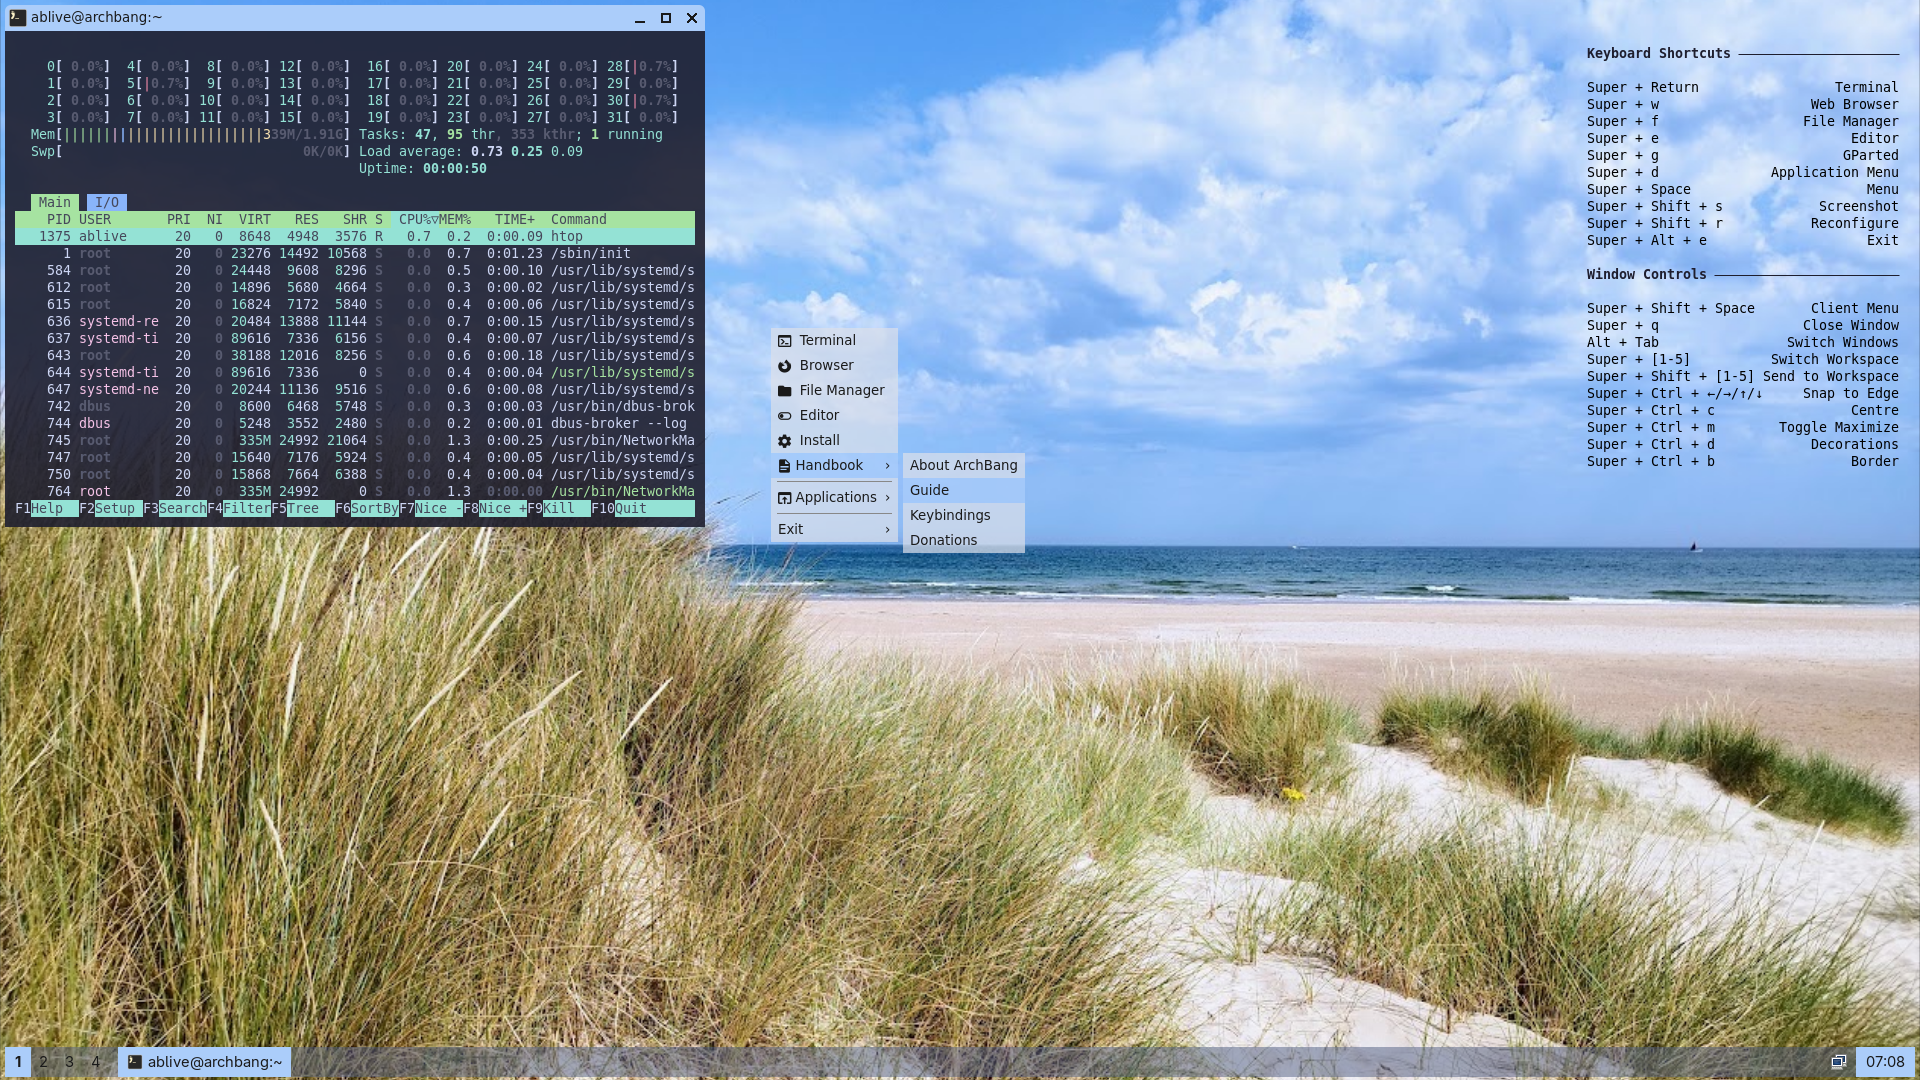This screenshot has height=1080, width=1920.
Task: Click the File Manager folder icon
Action: pos(785,391)
